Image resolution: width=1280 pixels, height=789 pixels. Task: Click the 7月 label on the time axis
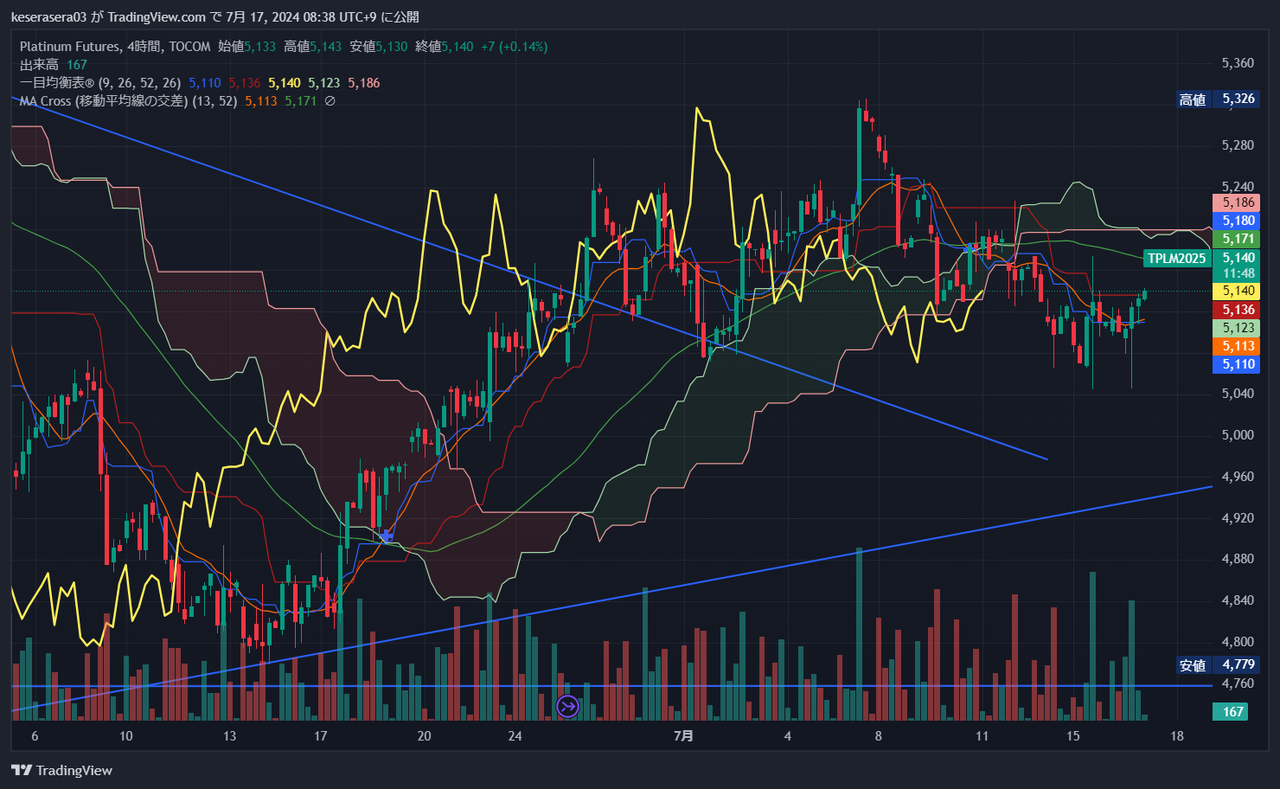coord(684,736)
